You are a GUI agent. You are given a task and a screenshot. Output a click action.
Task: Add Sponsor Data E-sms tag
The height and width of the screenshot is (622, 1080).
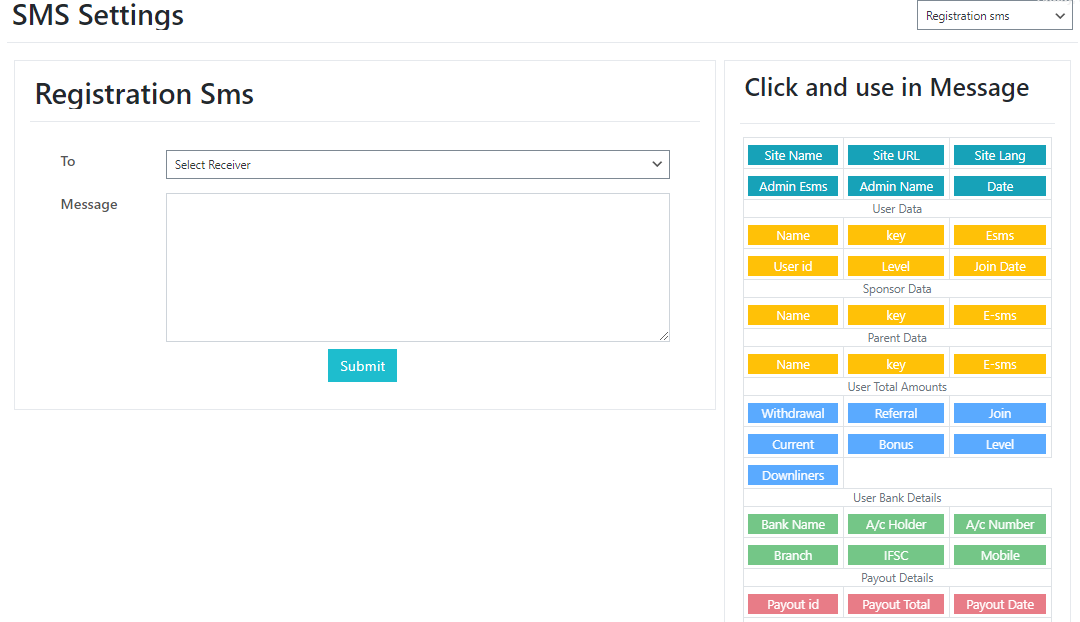[x=999, y=315]
